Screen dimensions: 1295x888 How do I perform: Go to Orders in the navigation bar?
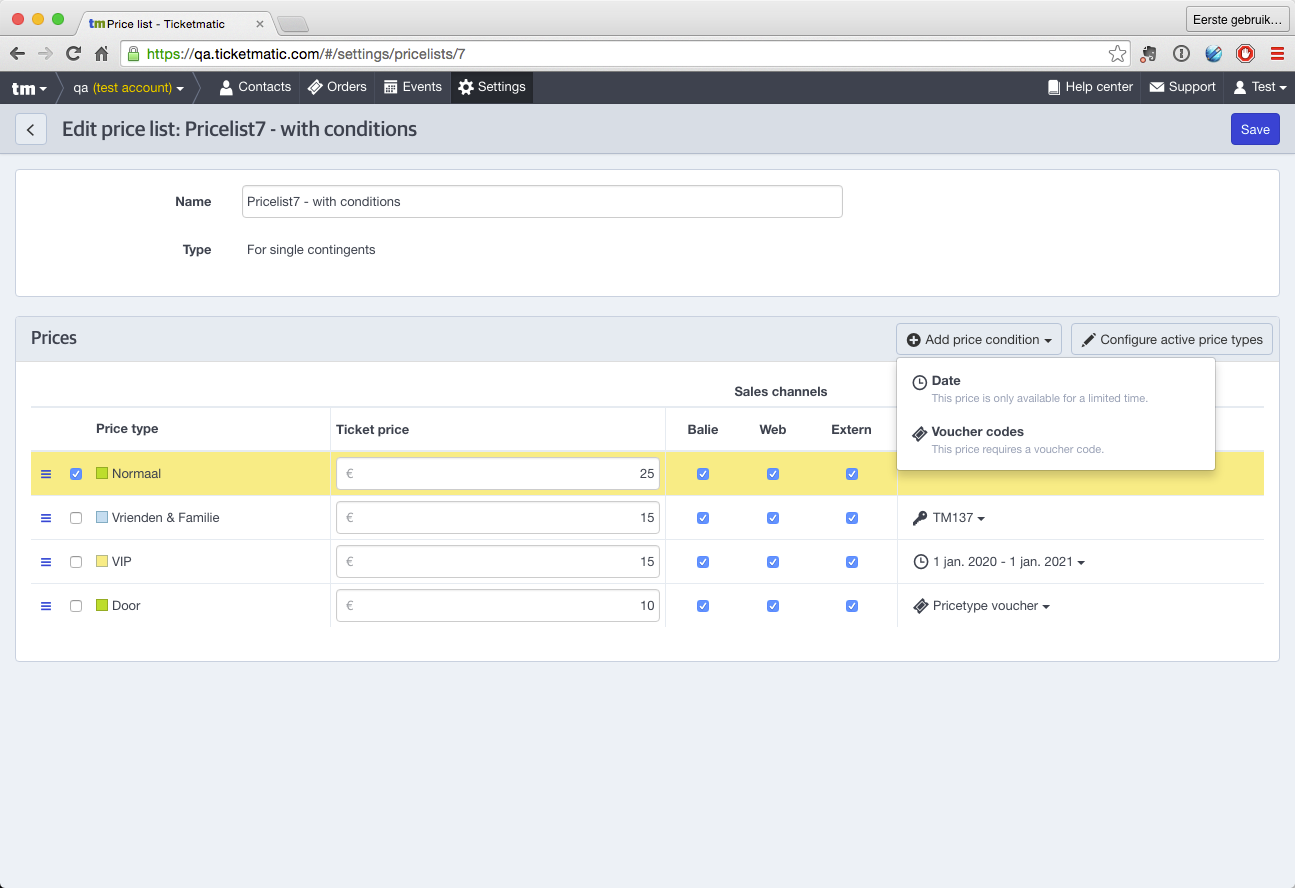click(337, 87)
